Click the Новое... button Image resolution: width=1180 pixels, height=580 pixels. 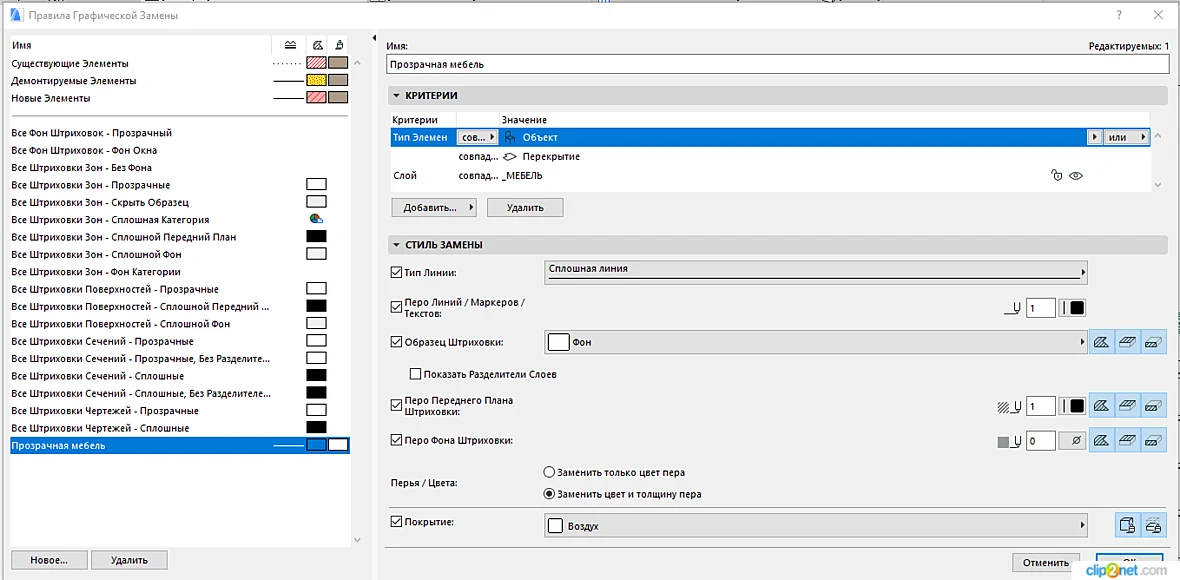pyautogui.click(x=49, y=560)
